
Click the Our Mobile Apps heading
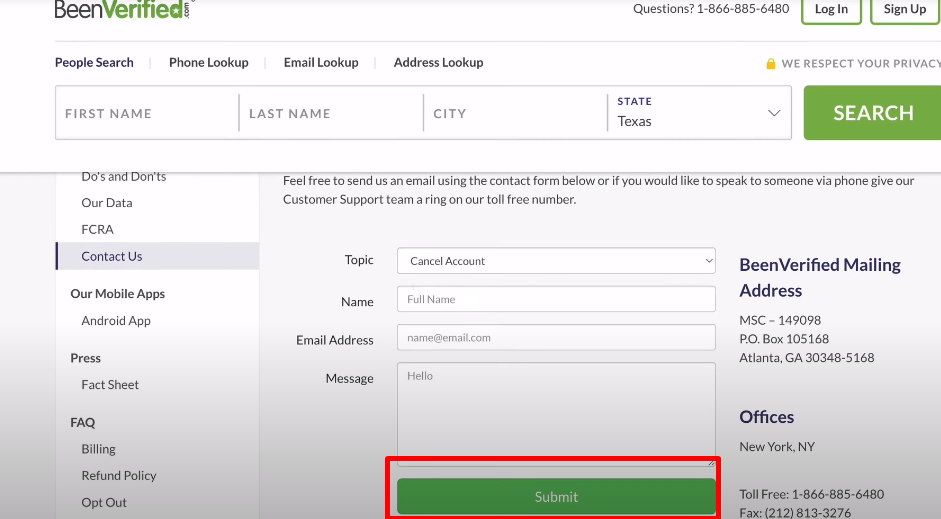point(118,293)
